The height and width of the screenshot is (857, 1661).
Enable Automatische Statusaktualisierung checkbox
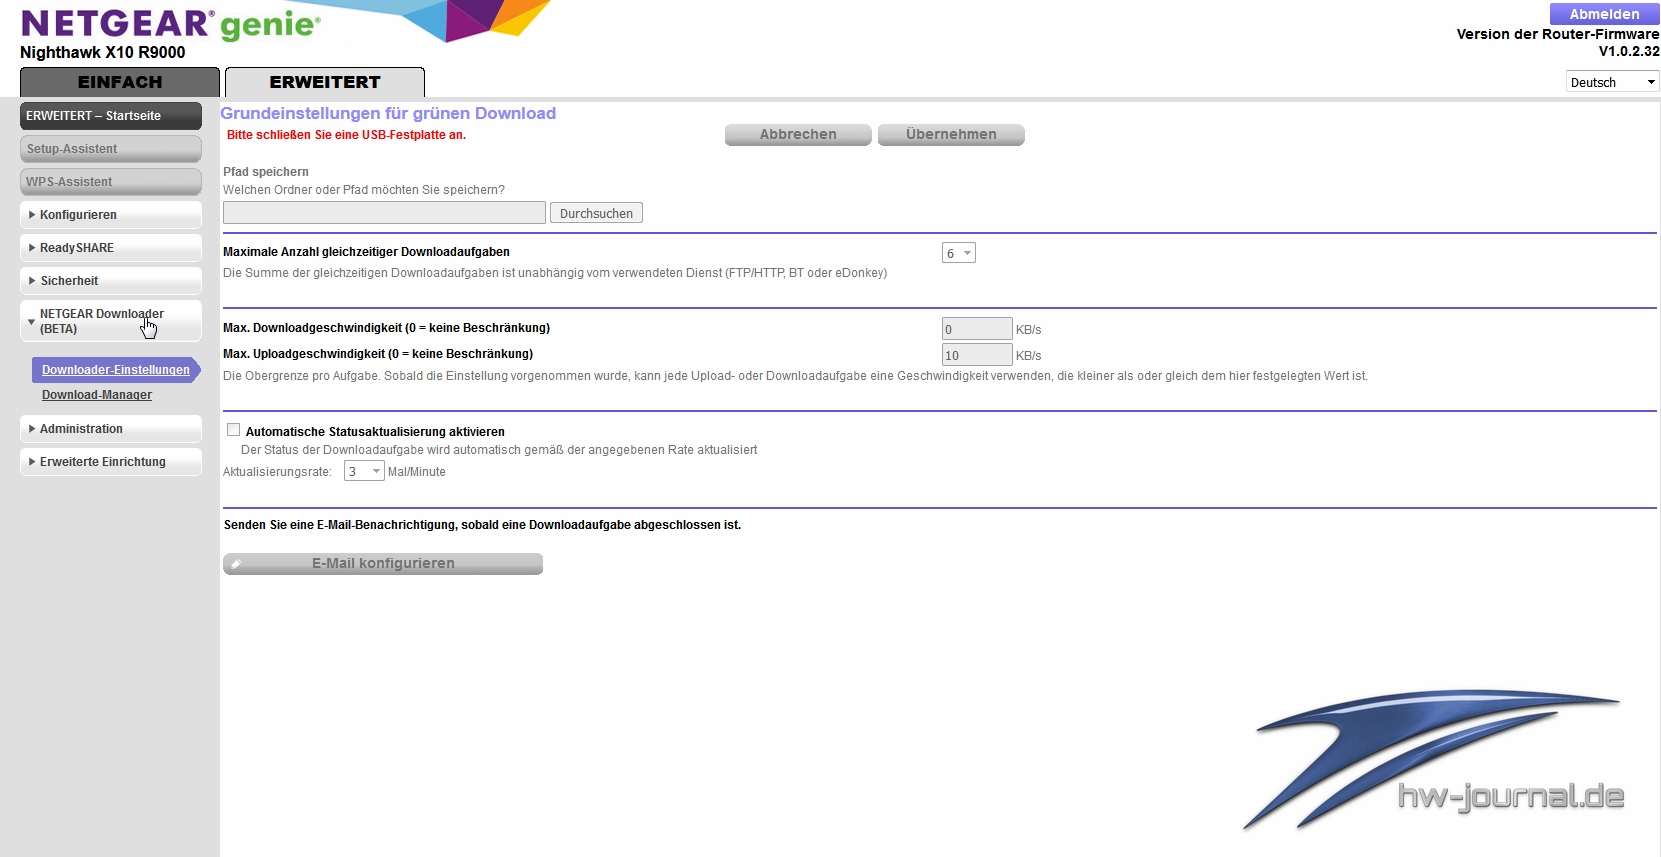point(233,430)
